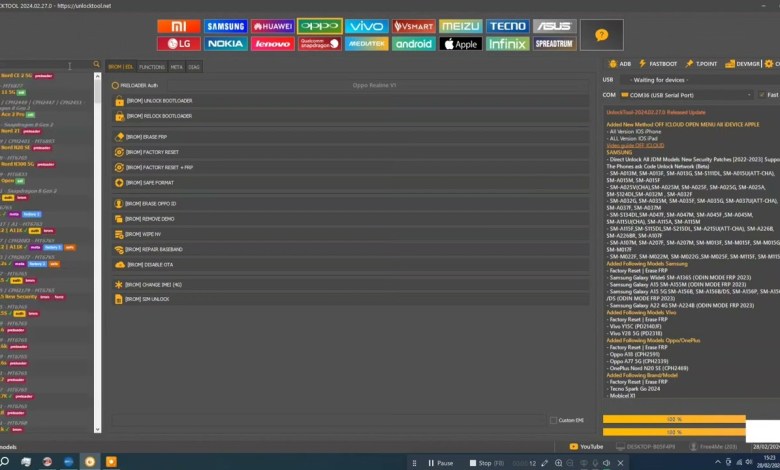Open the T.POINT tool
Viewport: 780px width, 470px height.
(x=701, y=64)
